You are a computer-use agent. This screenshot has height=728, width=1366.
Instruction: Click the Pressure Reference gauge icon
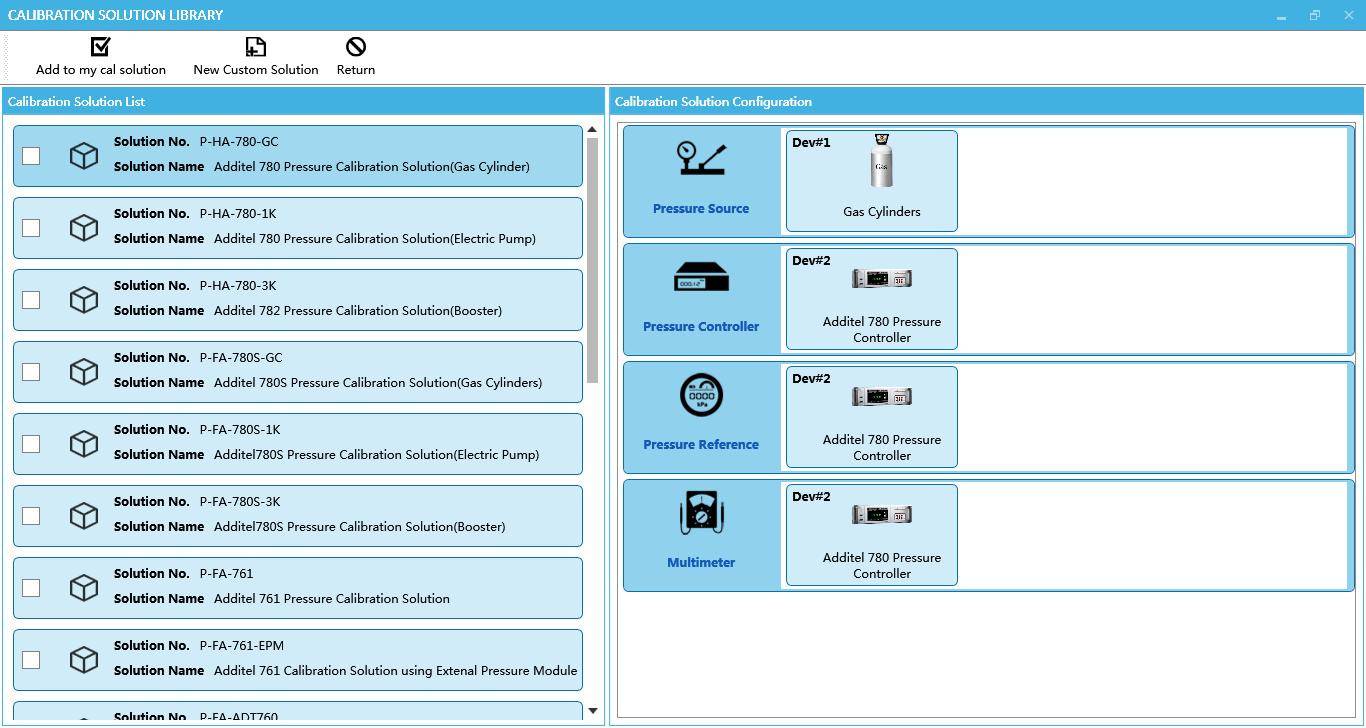(x=701, y=395)
